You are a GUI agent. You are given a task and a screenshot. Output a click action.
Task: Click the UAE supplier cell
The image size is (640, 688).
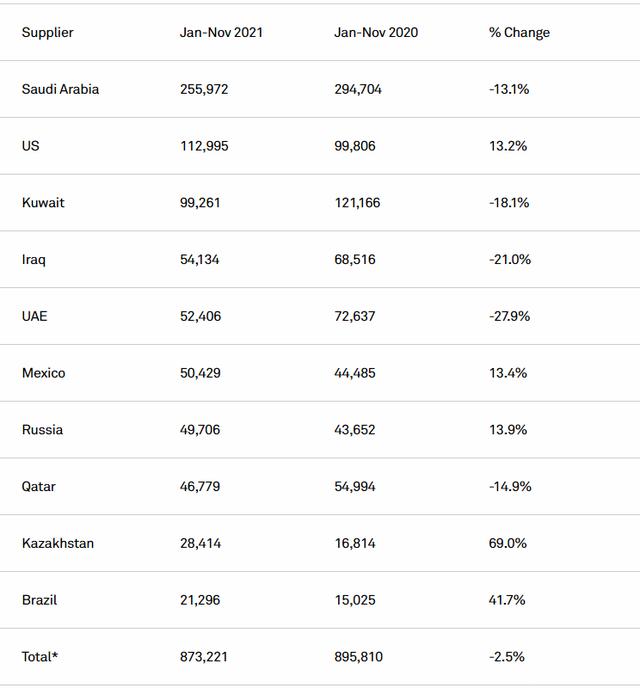[34, 316]
